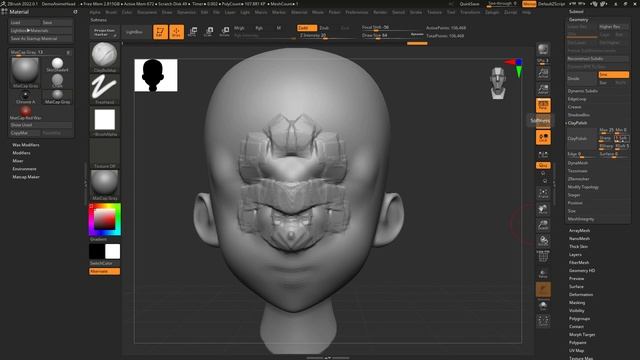Screen dimensions: 640x360
Task: Expand the Matcap Maker section
Action: coord(26,177)
